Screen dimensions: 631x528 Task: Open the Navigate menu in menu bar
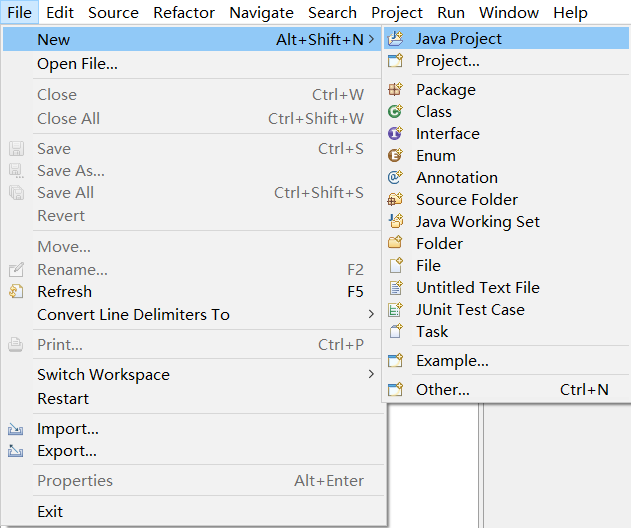[x=262, y=12]
